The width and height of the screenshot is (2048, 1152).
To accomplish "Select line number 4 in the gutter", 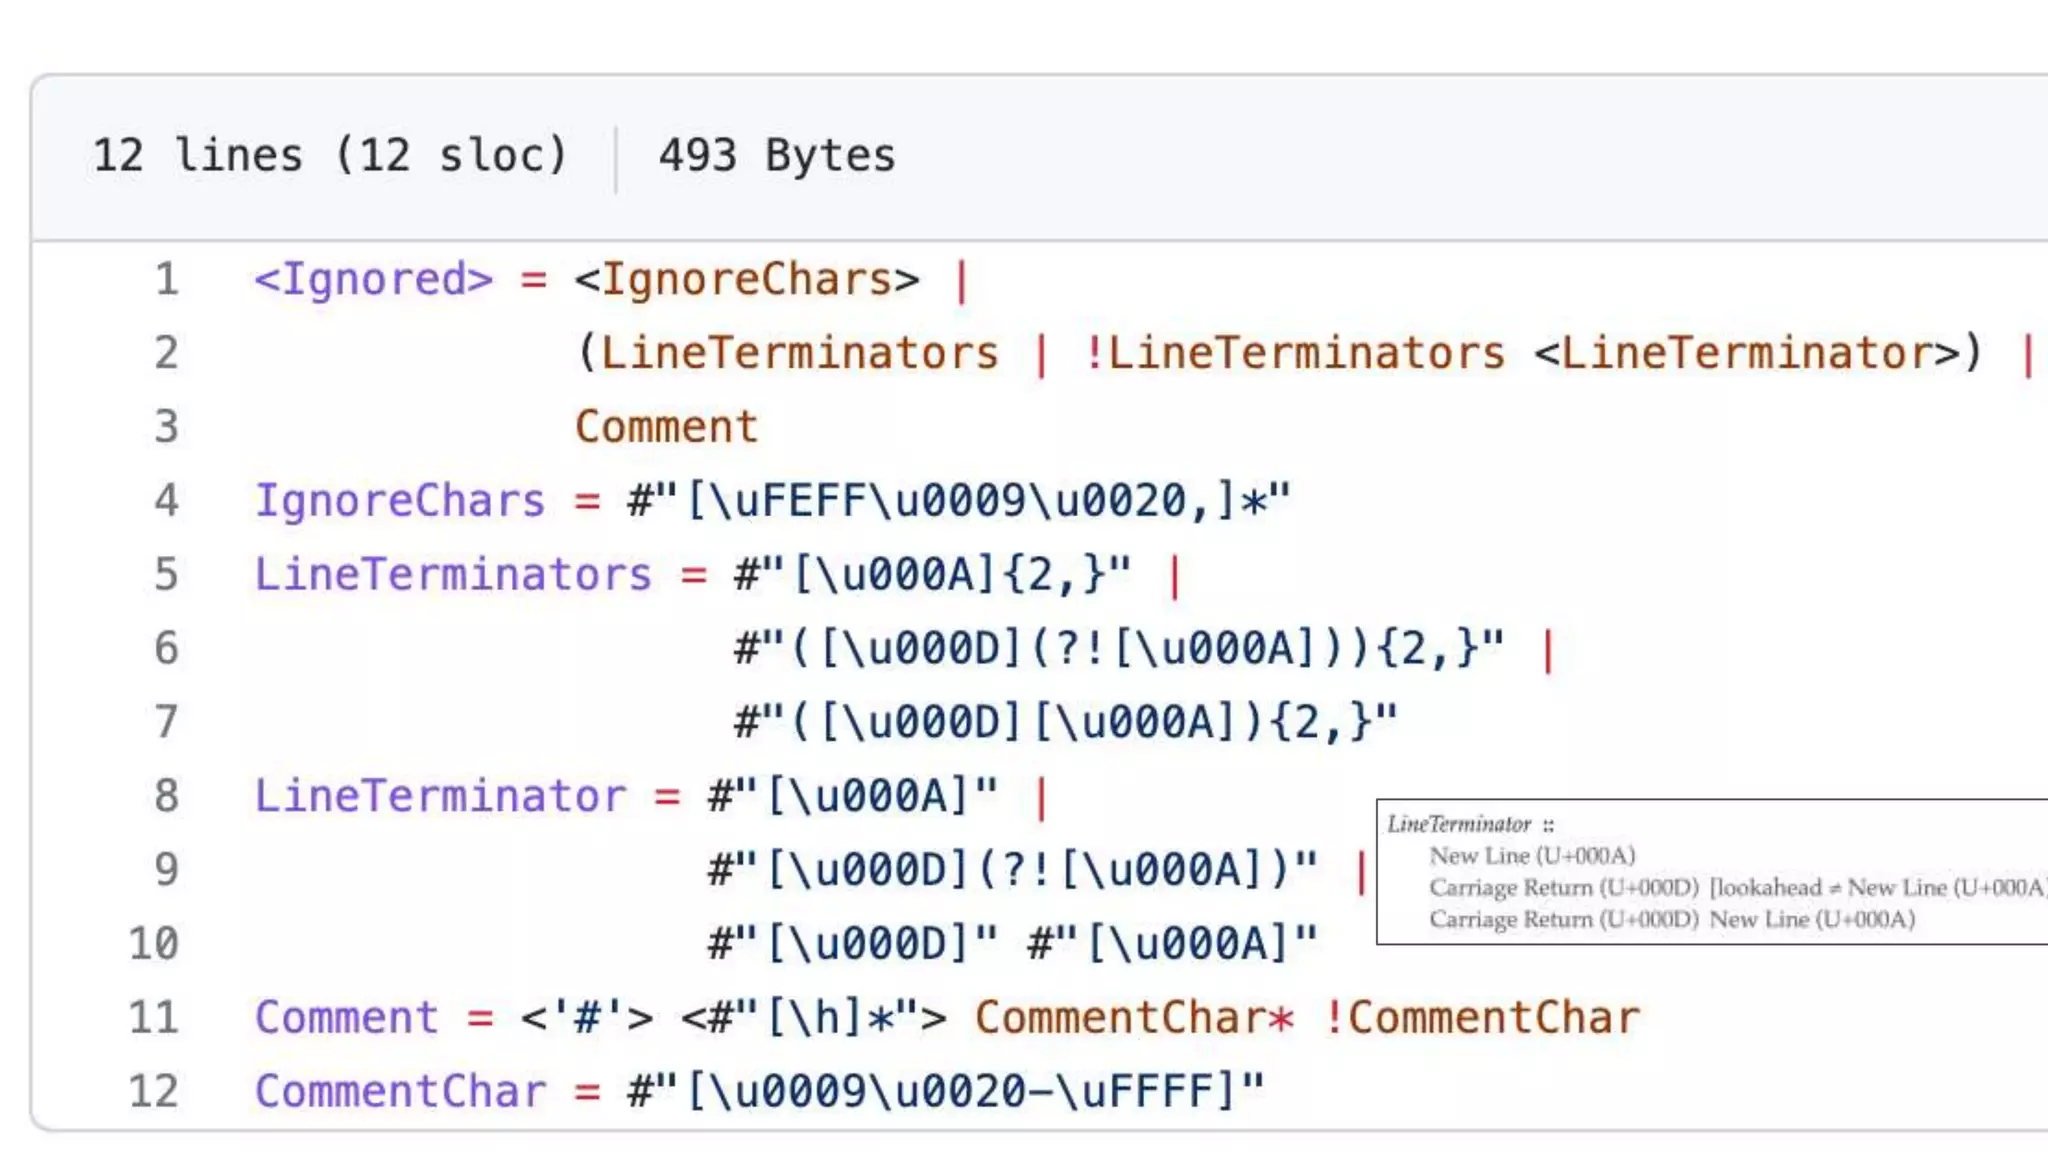I will [x=166, y=500].
